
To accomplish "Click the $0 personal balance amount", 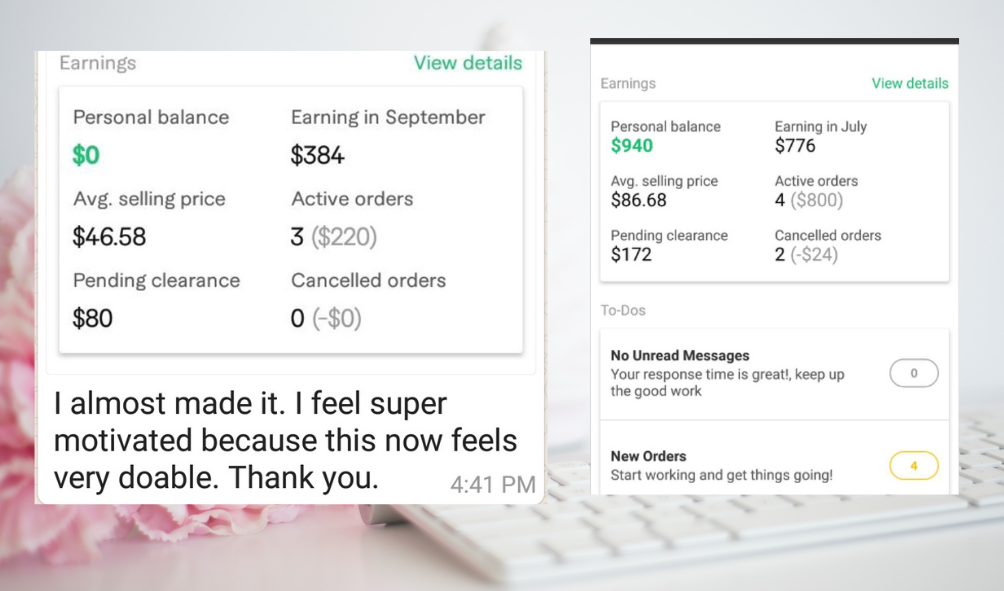I will pos(86,155).
